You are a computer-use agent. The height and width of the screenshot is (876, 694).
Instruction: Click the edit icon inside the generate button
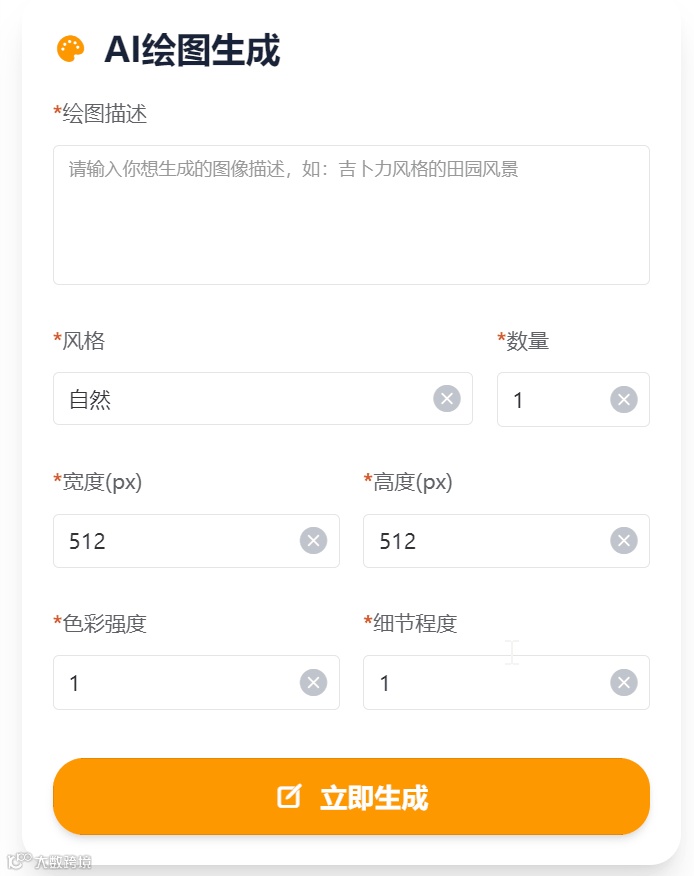point(290,796)
